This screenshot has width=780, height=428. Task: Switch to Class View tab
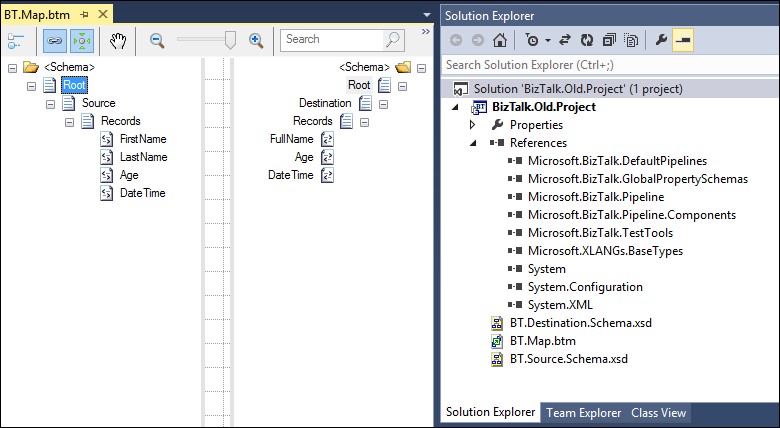659,413
